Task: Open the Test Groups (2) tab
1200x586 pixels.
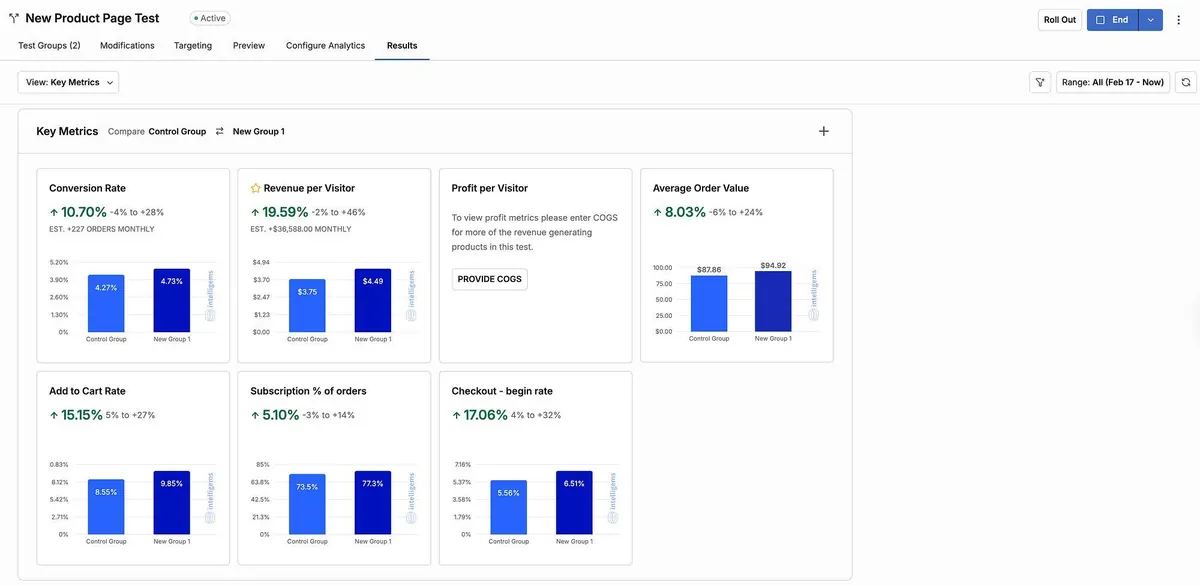Action: (x=49, y=46)
